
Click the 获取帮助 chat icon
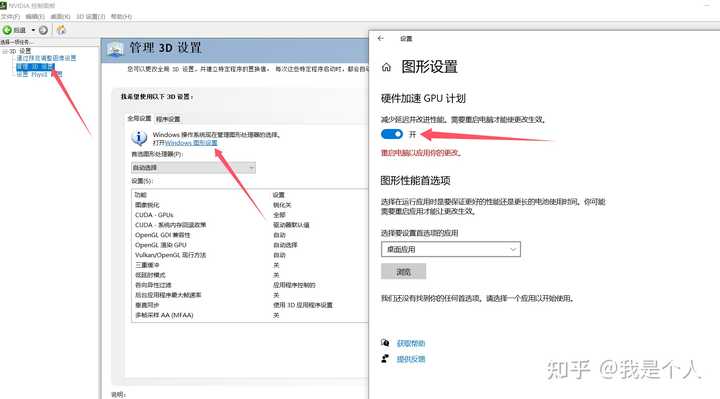(x=385, y=343)
